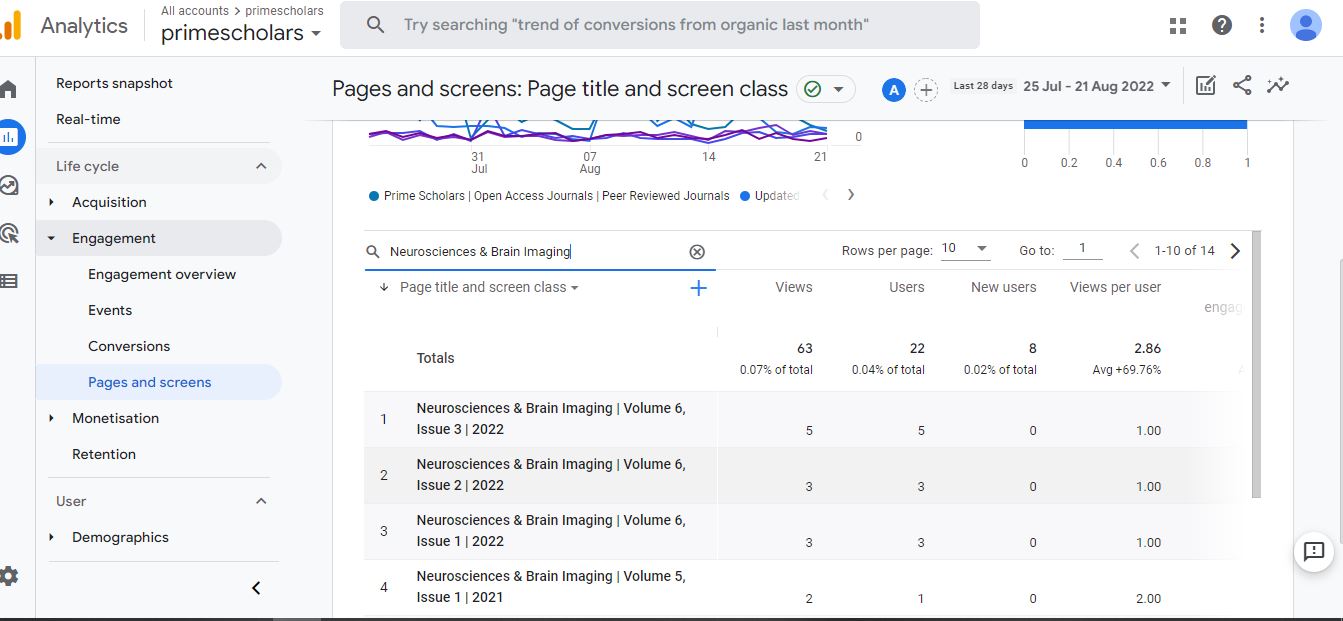Change the Rows per page dropdown
The width and height of the screenshot is (1343, 621).
(965, 249)
